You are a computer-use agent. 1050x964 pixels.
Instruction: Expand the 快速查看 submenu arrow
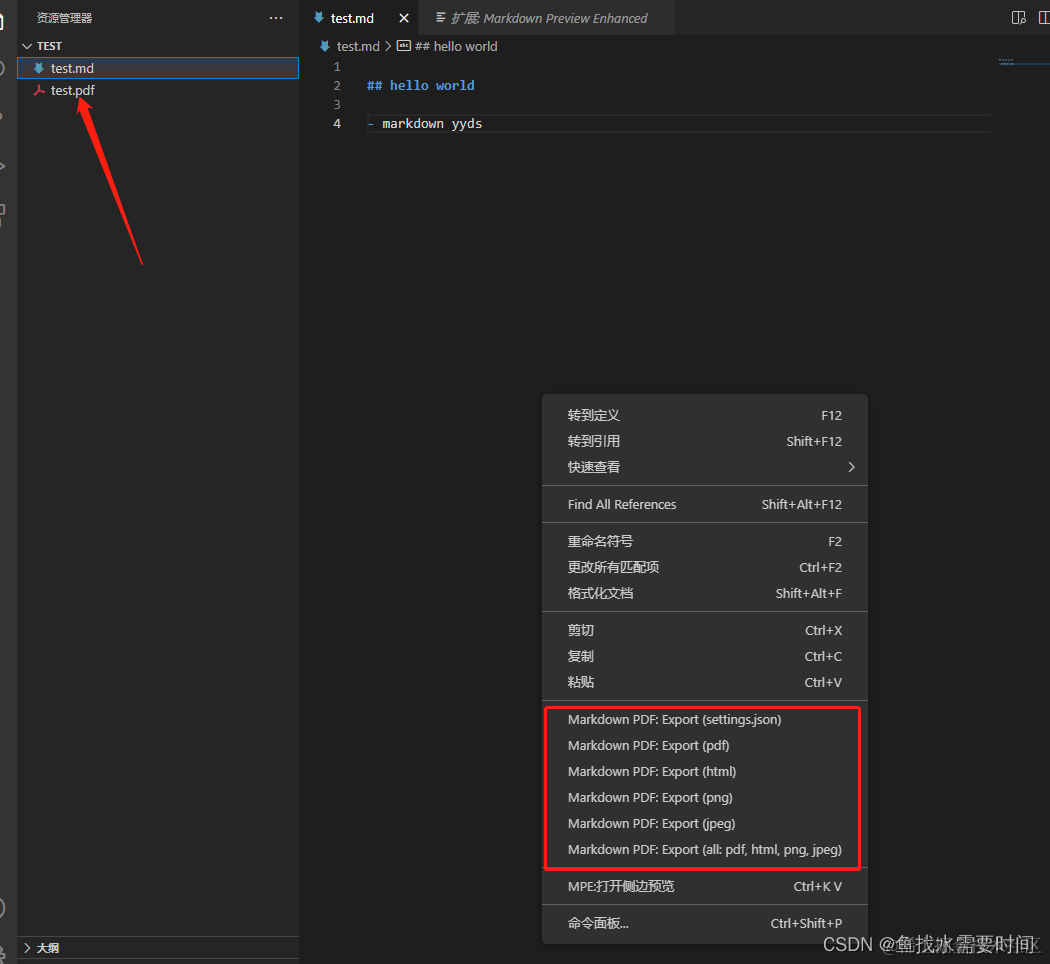pos(851,467)
